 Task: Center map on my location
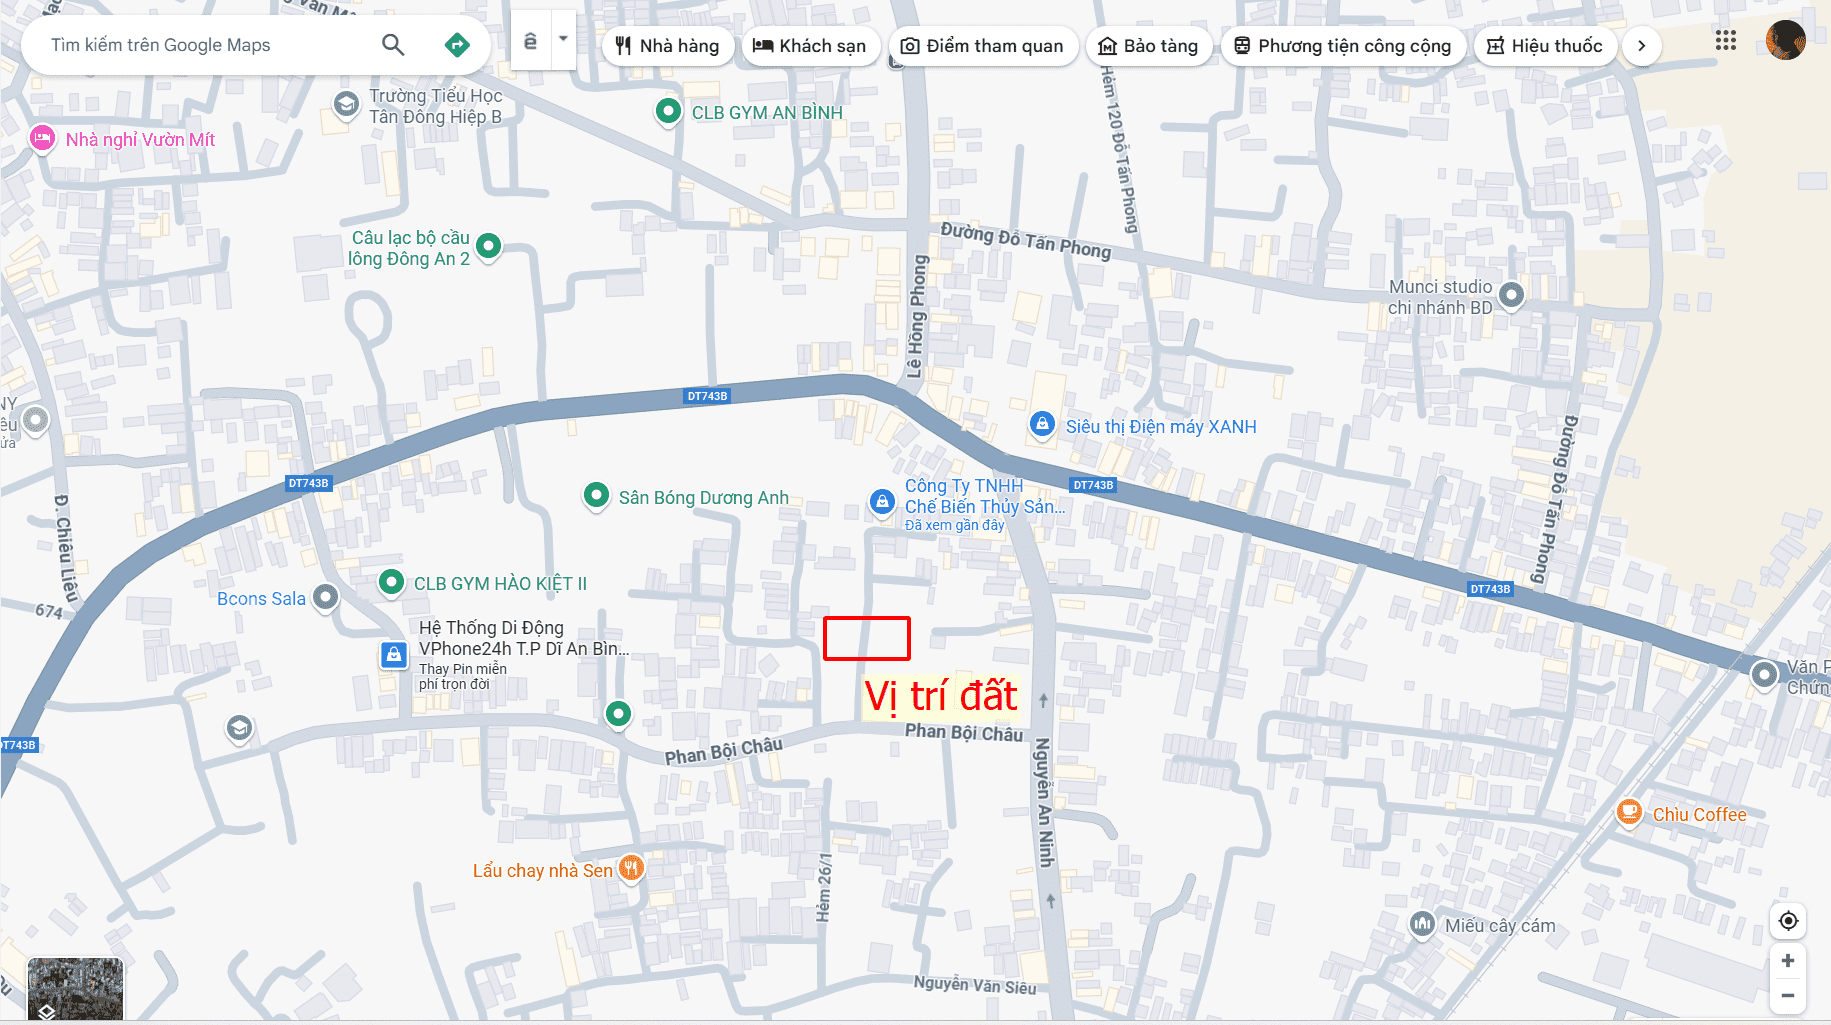point(1788,921)
